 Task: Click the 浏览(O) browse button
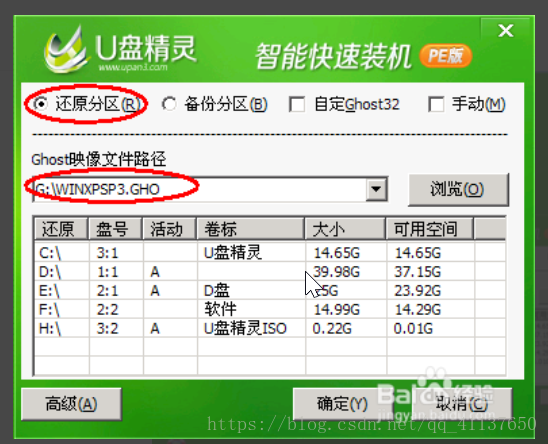pyautogui.click(x=458, y=189)
